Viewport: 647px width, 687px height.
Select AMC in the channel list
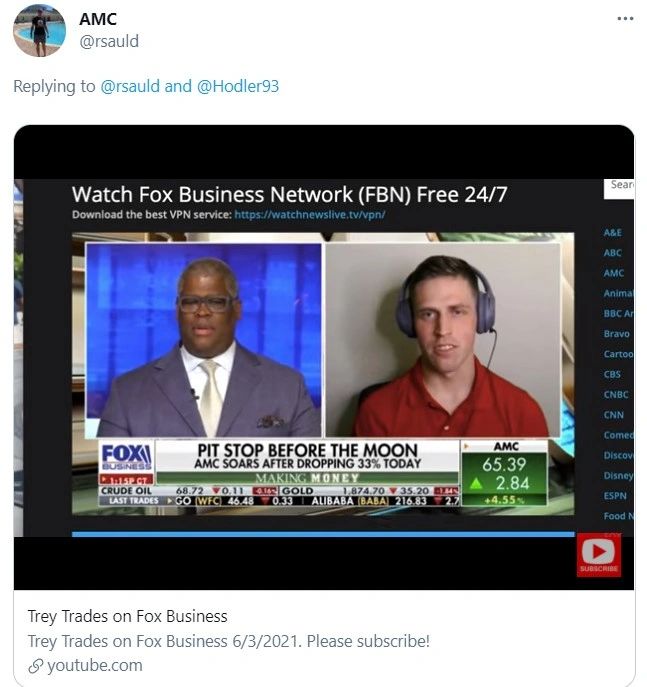coord(613,273)
